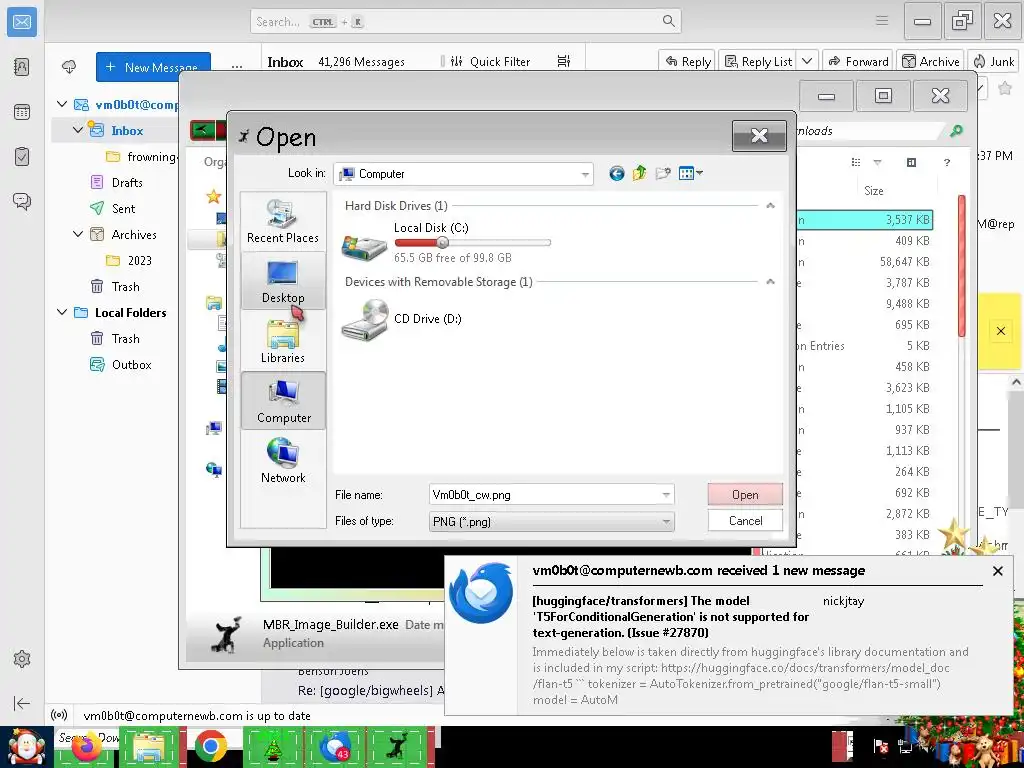1024x768 pixels.
Task: Select the file sized 58,647 KB
Action: pyautogui.click(x=904, y=262)
